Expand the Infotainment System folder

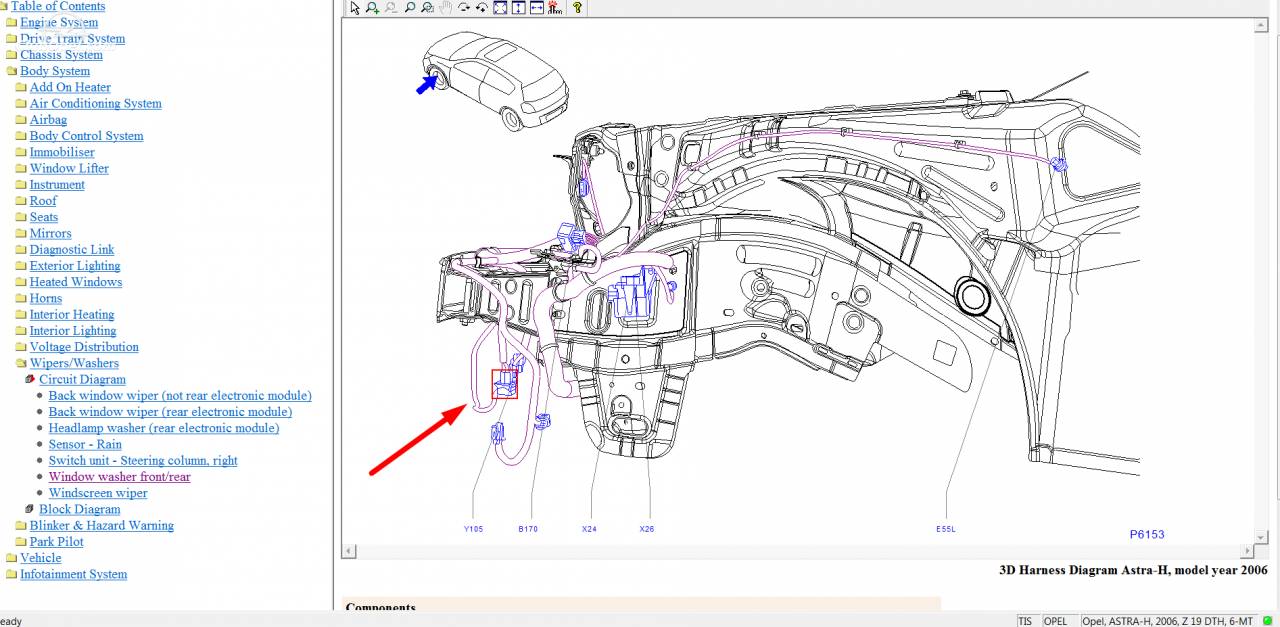tap(12, 574)
